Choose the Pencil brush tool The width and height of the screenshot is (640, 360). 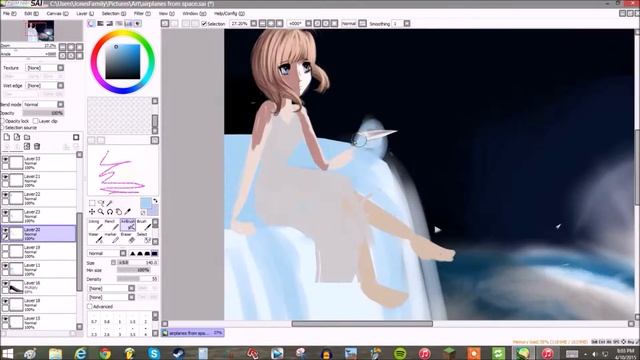pyautogui.click(x=112, y=225)
